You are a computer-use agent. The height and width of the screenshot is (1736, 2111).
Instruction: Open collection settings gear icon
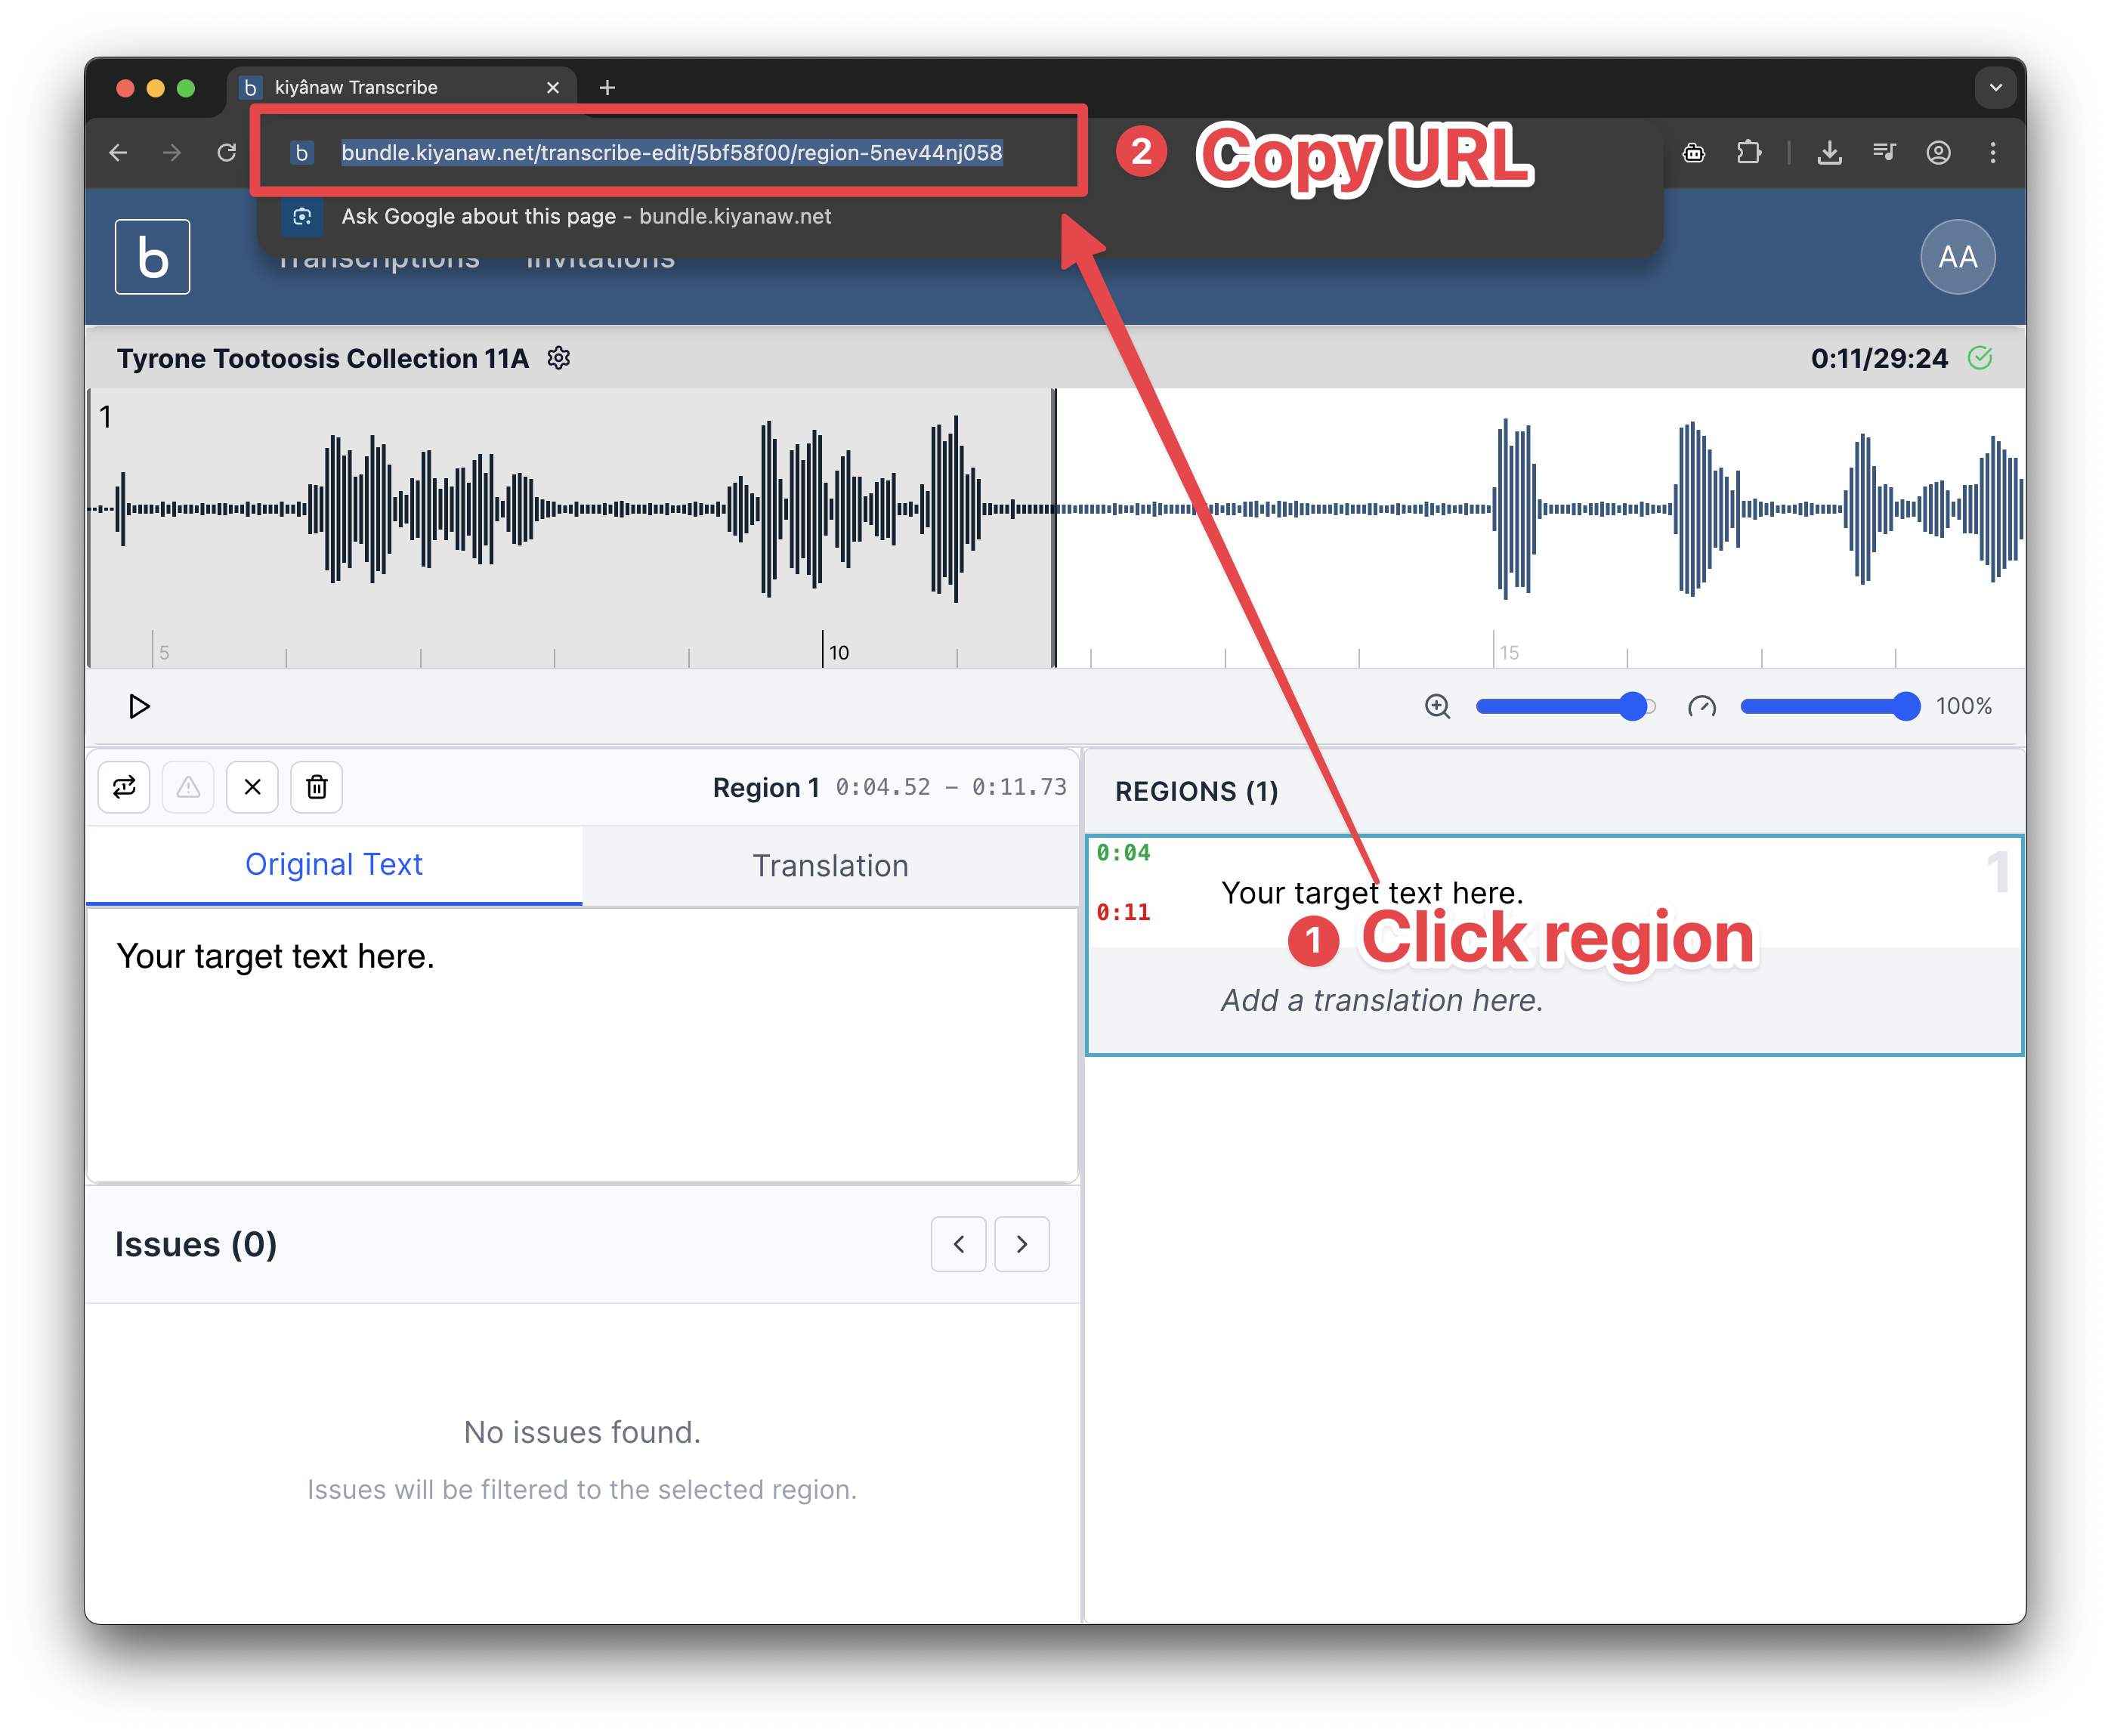tap(559, 358)
